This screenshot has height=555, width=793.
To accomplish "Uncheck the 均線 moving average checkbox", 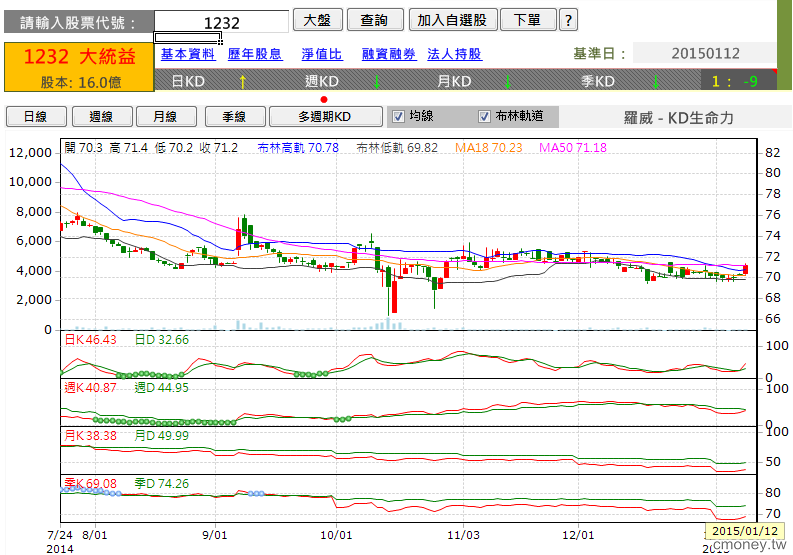I will [397, 116].
